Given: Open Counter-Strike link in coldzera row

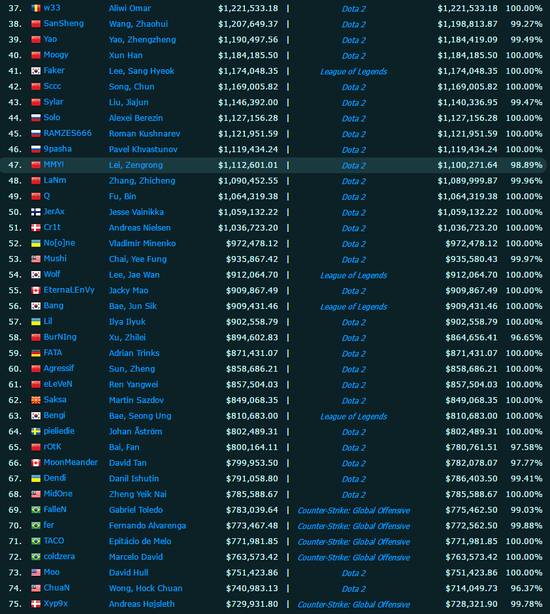Looking at the screenshot, I should pos(353,557).
